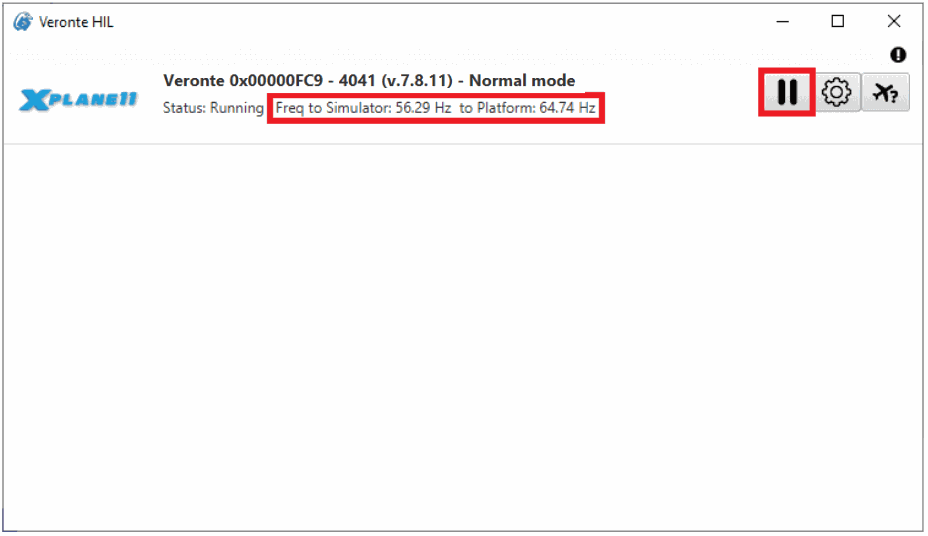Maximize the Veronte HIL window
The image size is (928, 536).
pyautogui.click(x=838, y=22)
